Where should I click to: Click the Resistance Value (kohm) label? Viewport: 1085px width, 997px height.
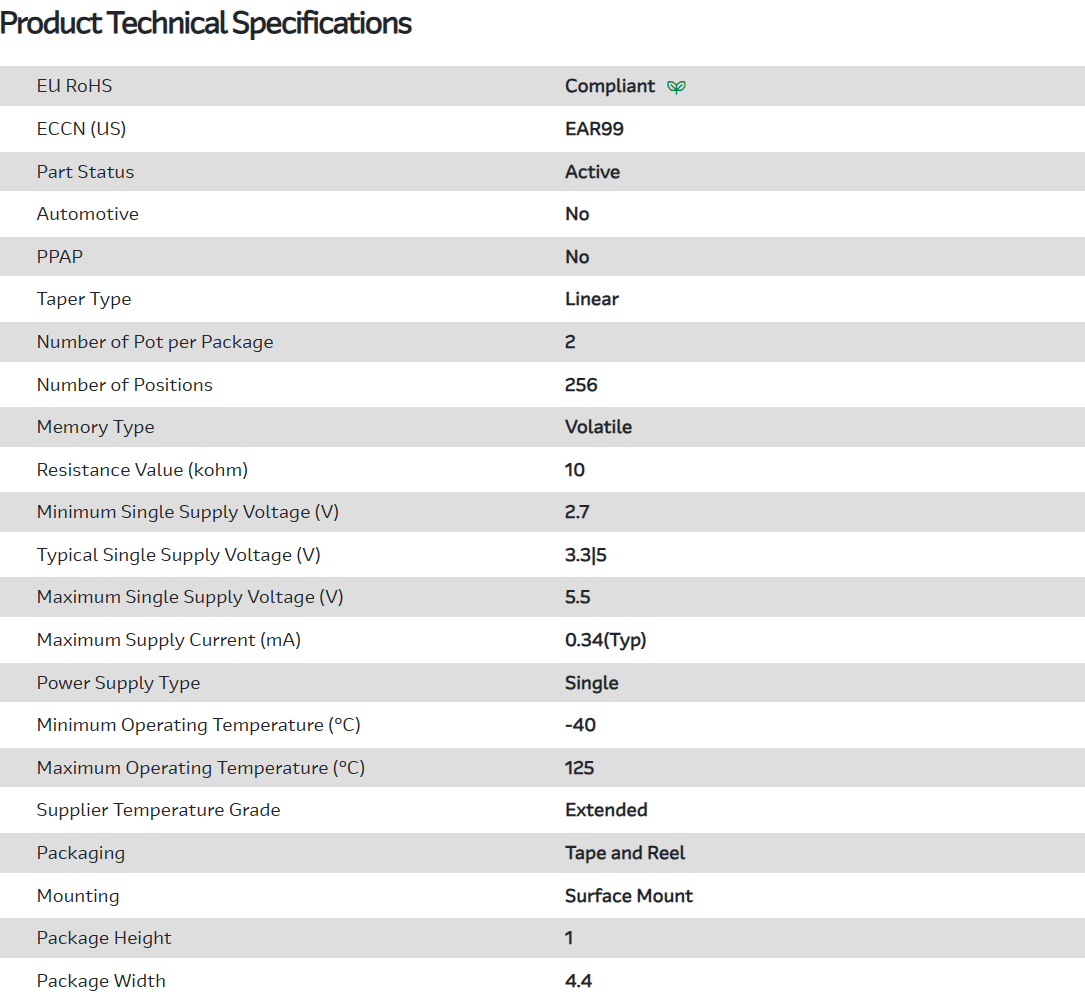coord(142,470)
